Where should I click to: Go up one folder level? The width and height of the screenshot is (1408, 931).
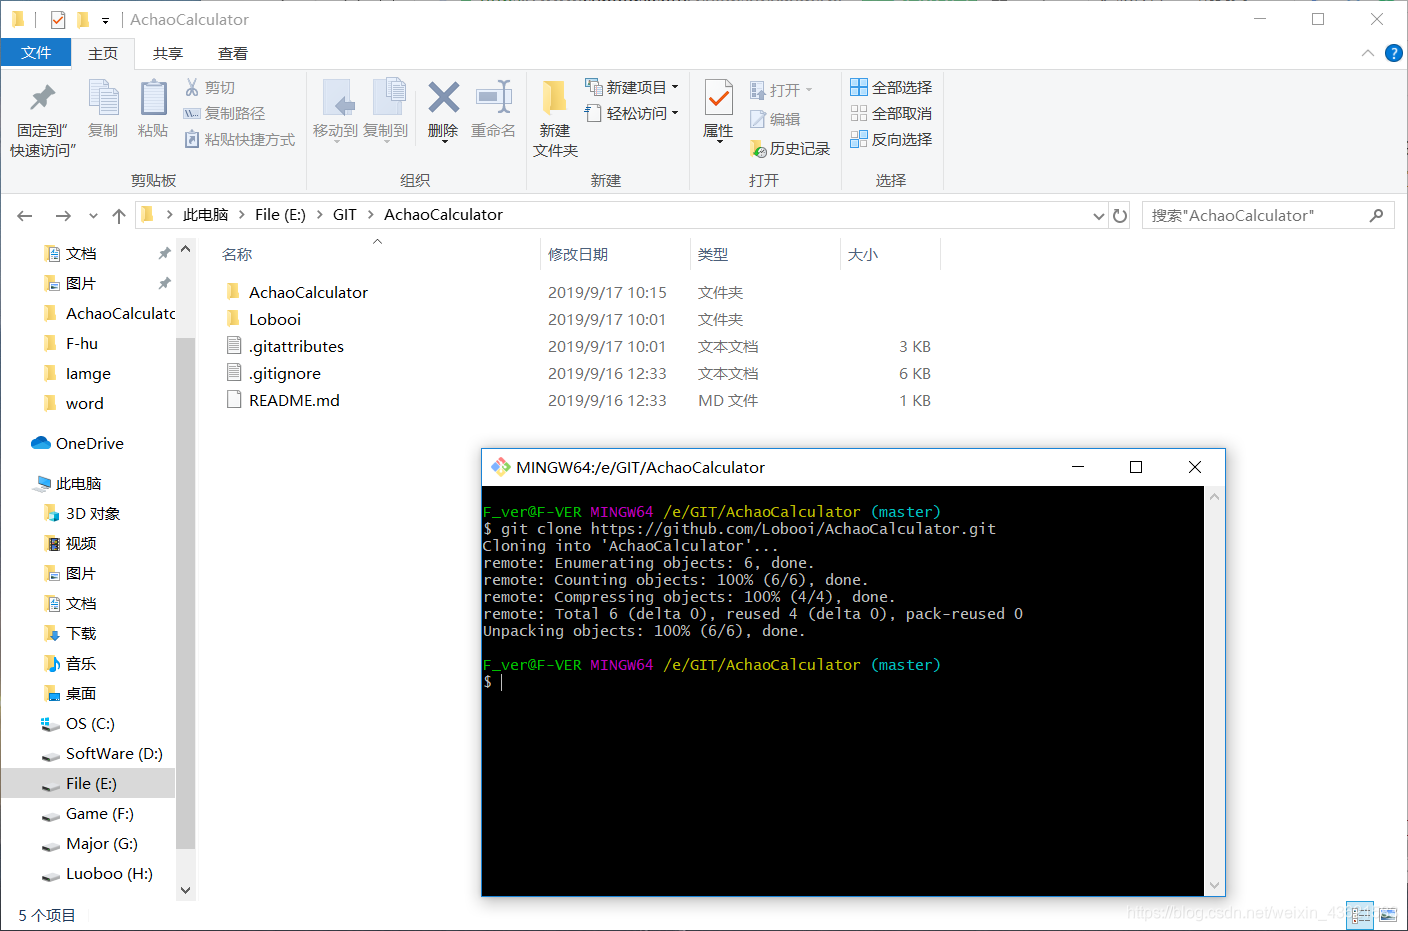pos(119,216)
